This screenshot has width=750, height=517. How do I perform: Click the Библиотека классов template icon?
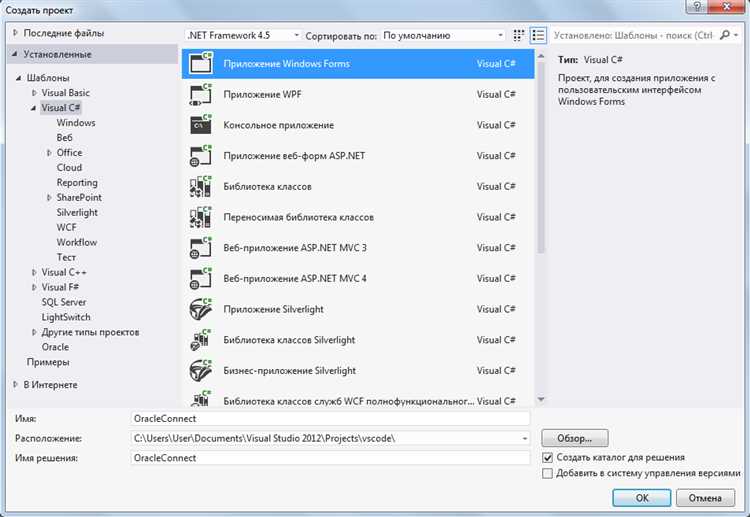201,187
